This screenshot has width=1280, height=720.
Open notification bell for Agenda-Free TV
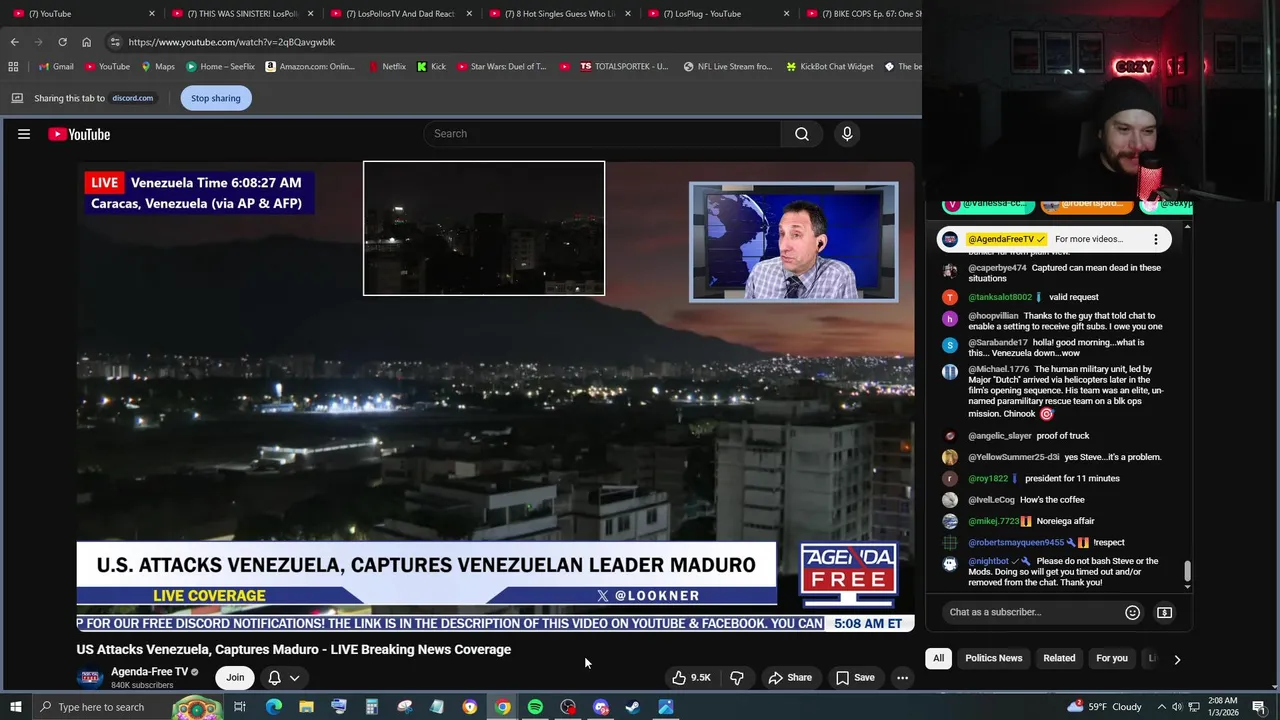click(x=274, y=678)
